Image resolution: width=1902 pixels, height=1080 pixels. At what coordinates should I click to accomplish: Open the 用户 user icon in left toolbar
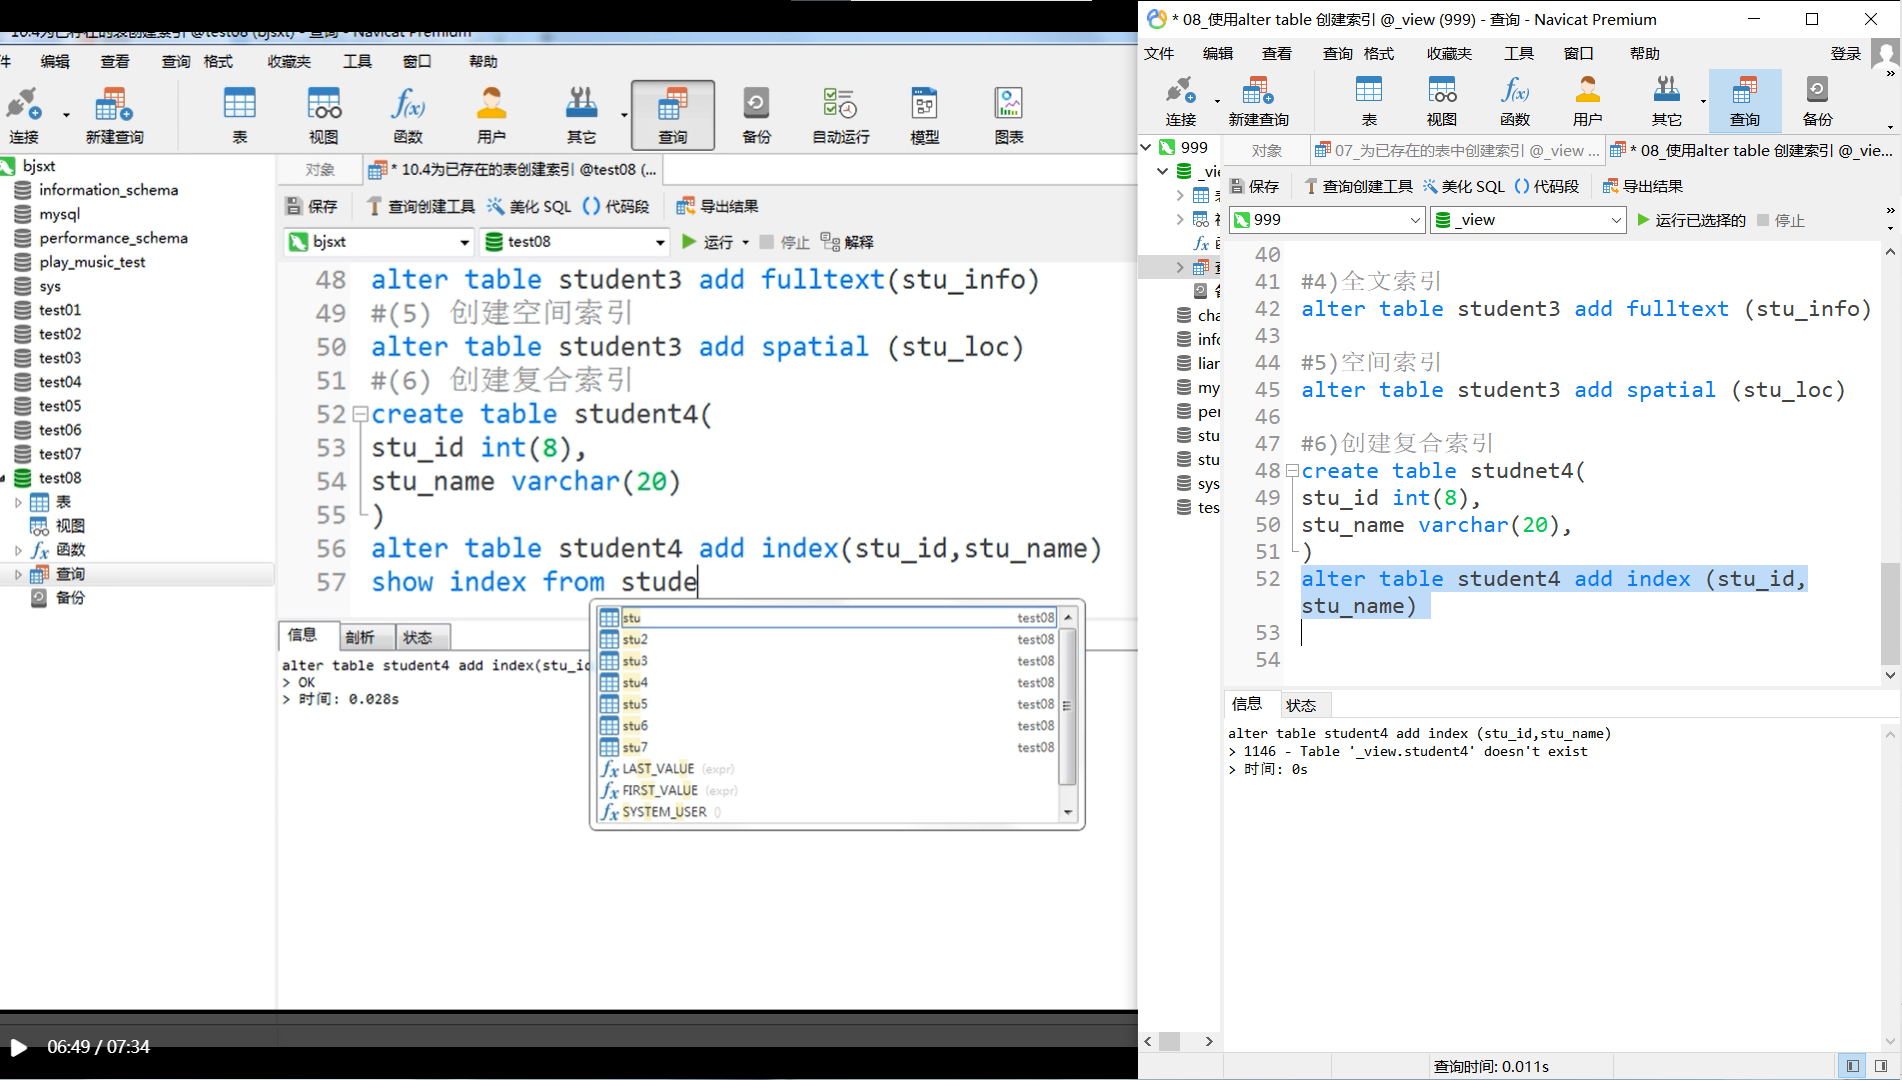[x=491, y=115]
